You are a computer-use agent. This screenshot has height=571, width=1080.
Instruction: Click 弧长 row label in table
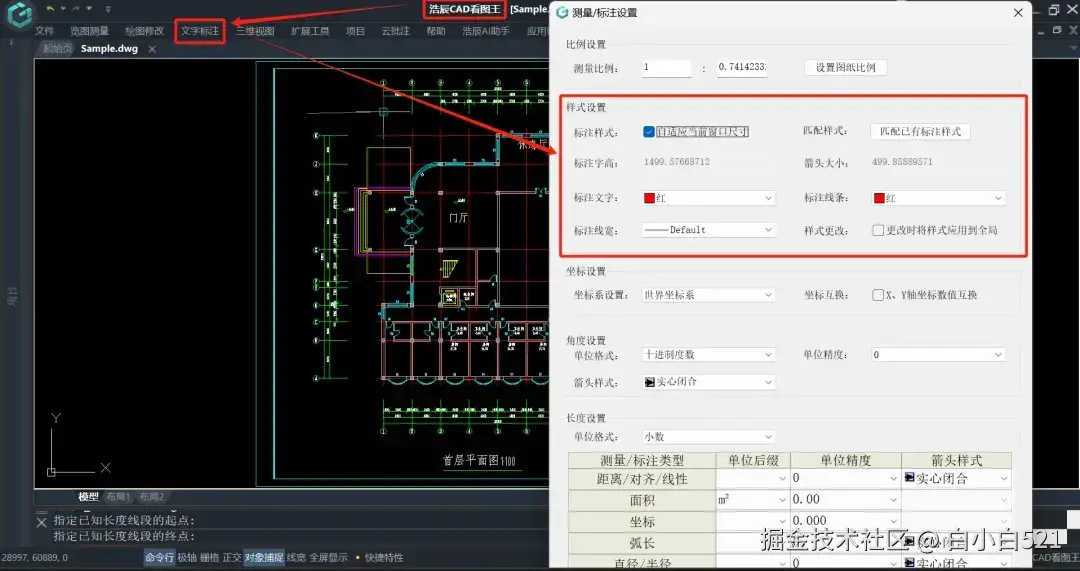tap(642, 543)
